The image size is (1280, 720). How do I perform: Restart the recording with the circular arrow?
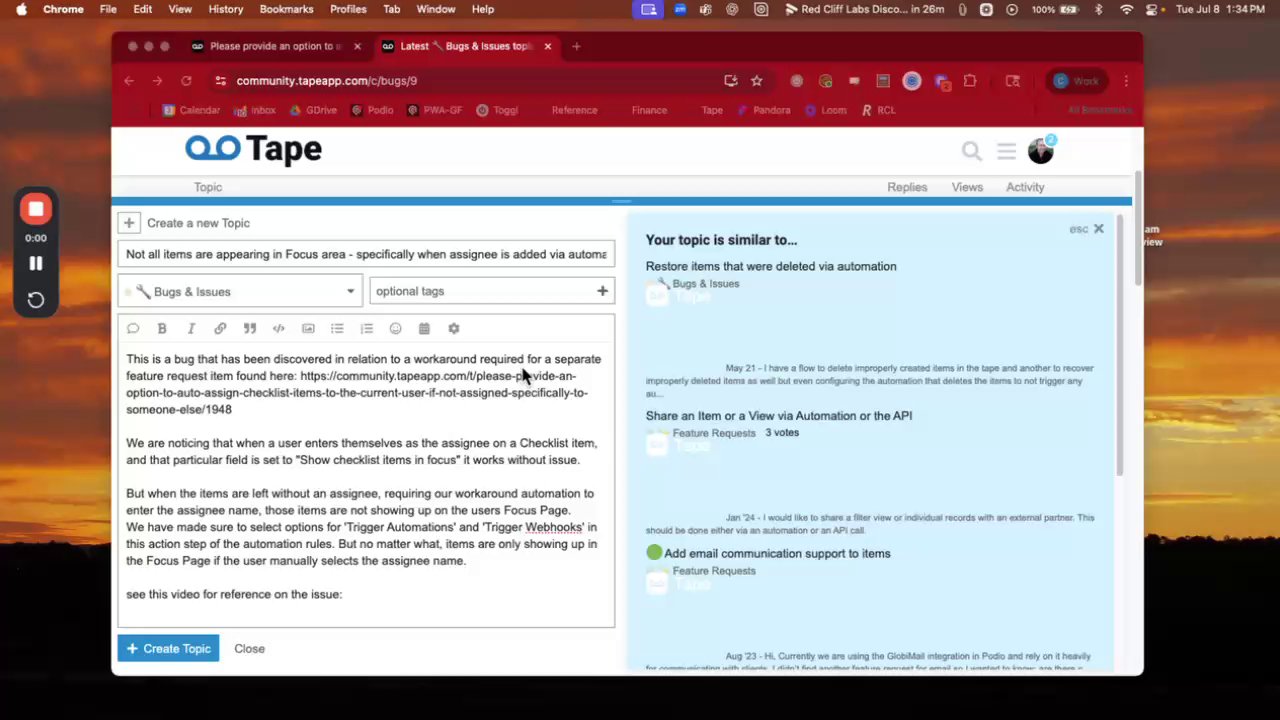[x=36, y=300]
